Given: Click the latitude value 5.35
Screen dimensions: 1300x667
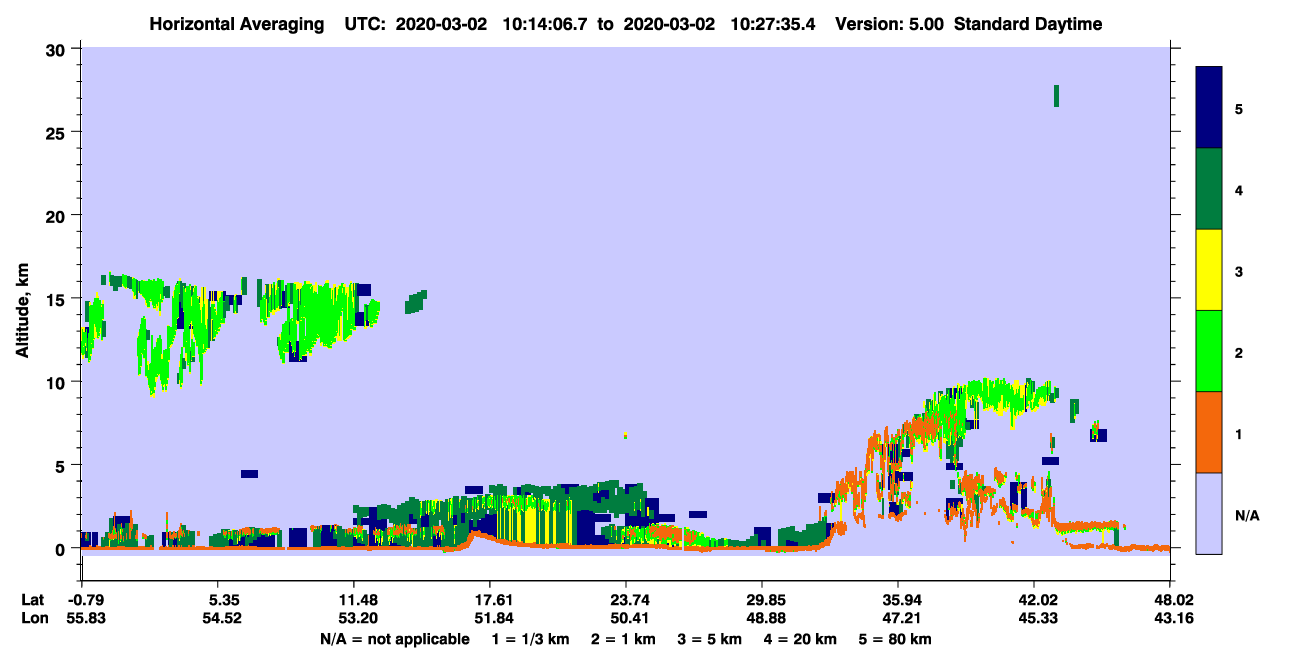Looking at the screenshot, I should pos(218,600).
